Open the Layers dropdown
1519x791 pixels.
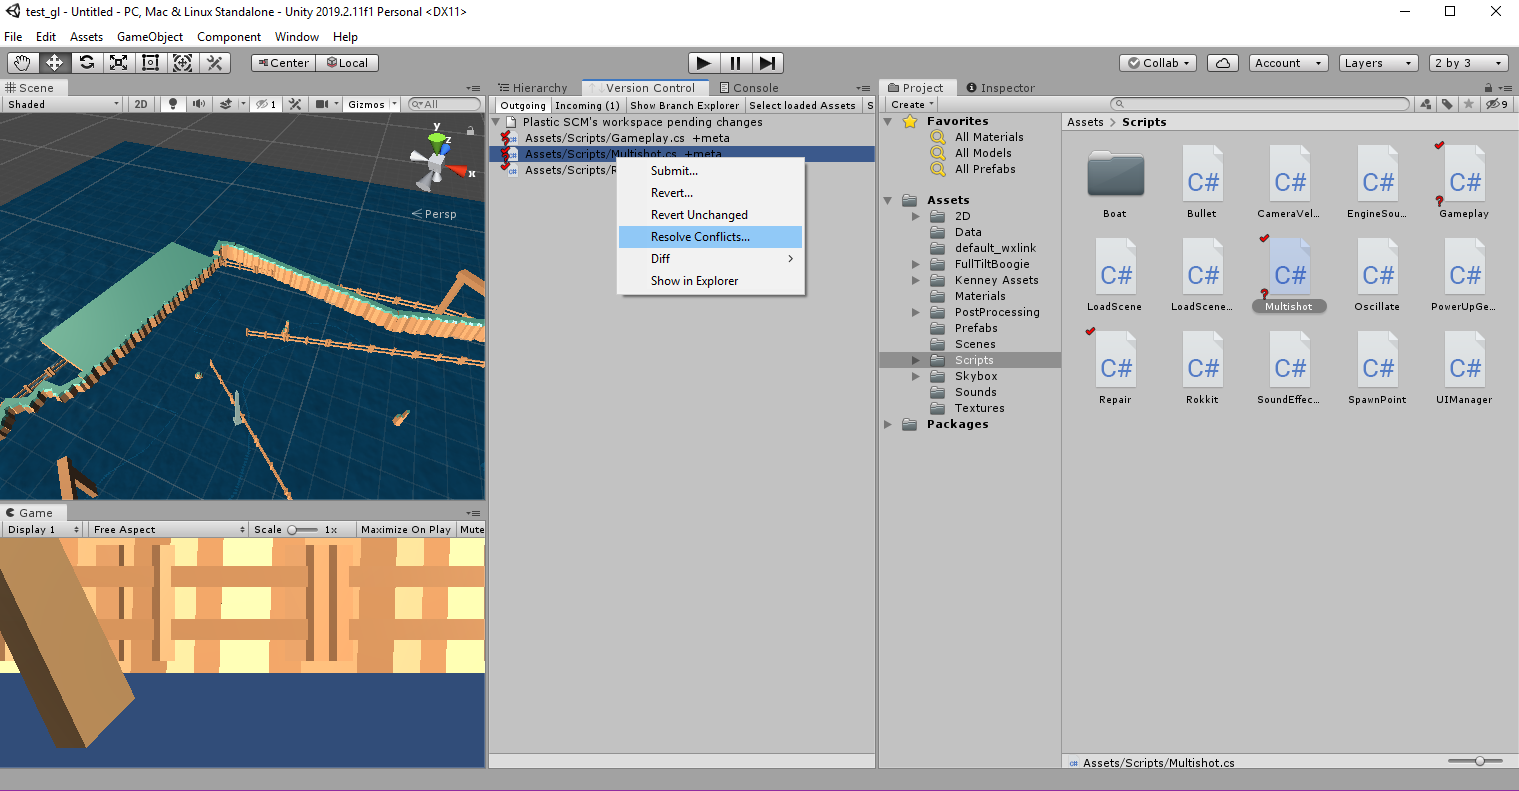pyautogui.click(x=1378, y=62)
